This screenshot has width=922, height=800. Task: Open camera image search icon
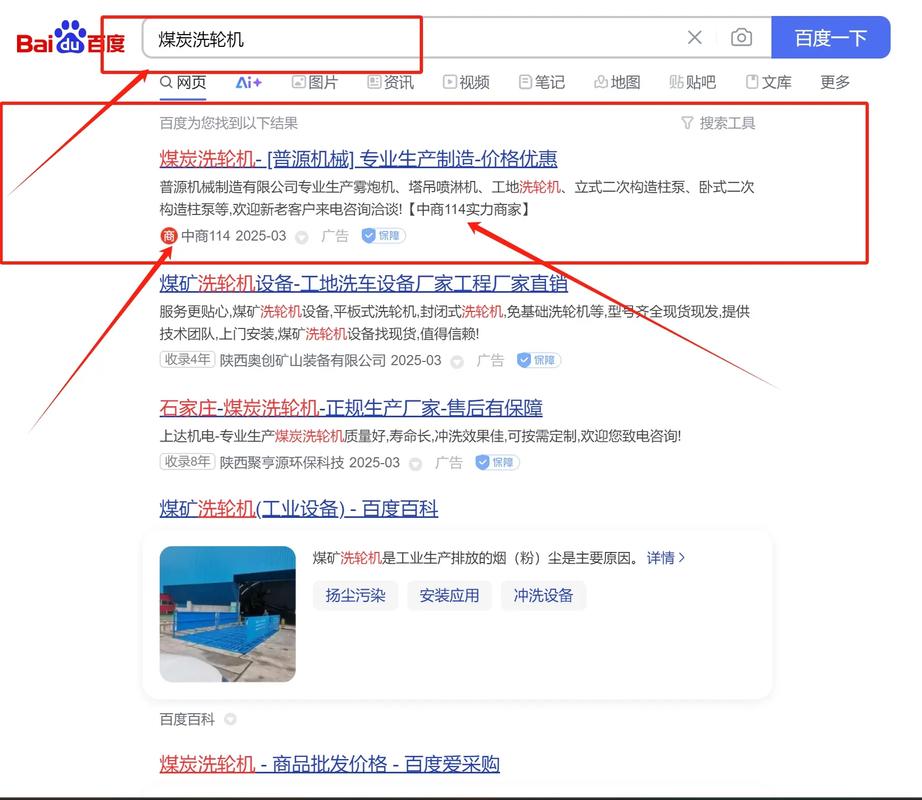pos(741,38)
